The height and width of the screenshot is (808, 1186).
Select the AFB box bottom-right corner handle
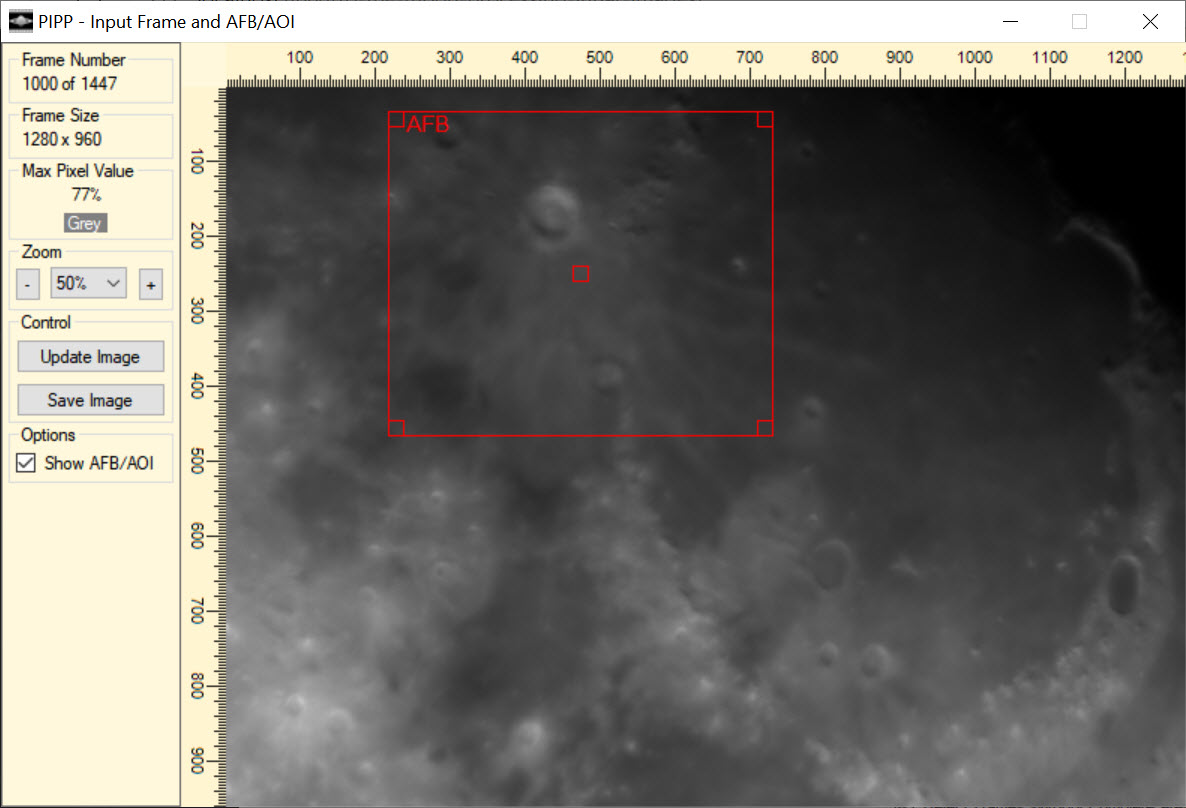pyautogui.click(x=765, y=428)
